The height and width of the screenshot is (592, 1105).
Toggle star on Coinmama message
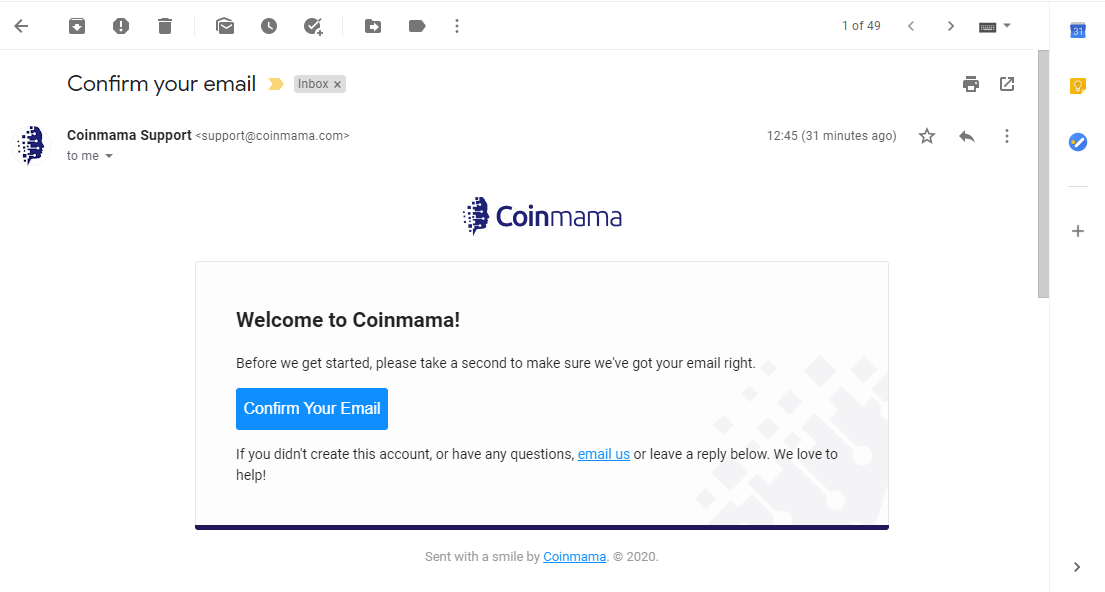point(927,136)
